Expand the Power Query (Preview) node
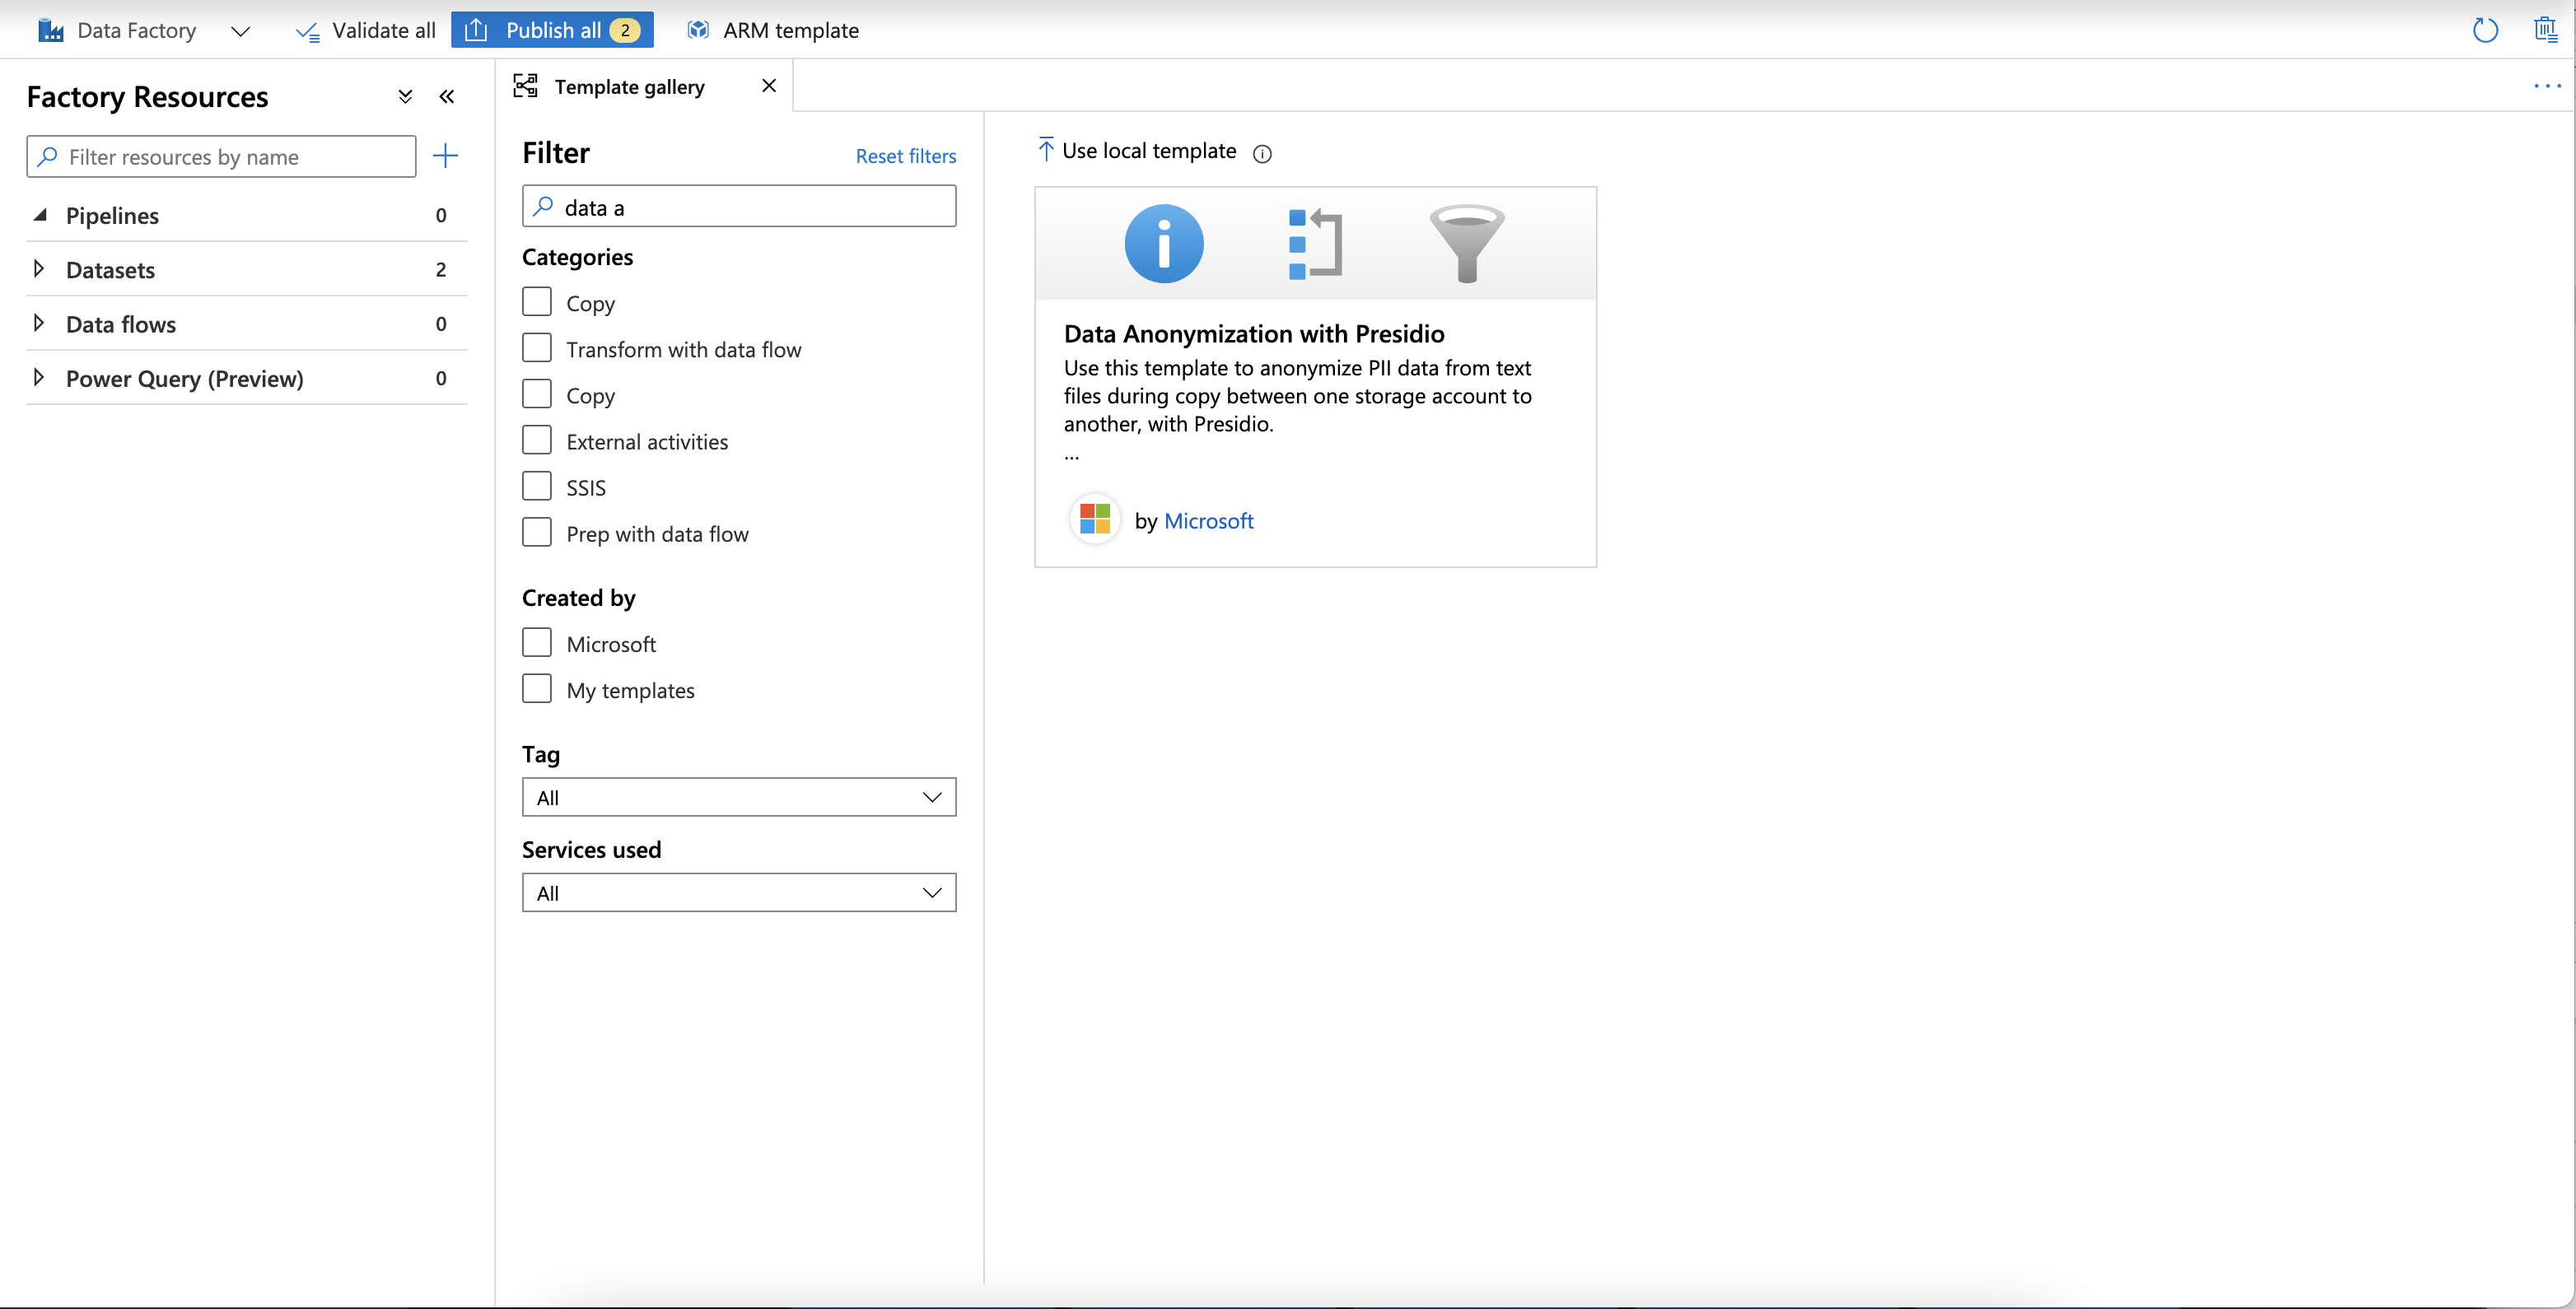The height and width of the screenshot is (1309, 2576). coord(39,377)
